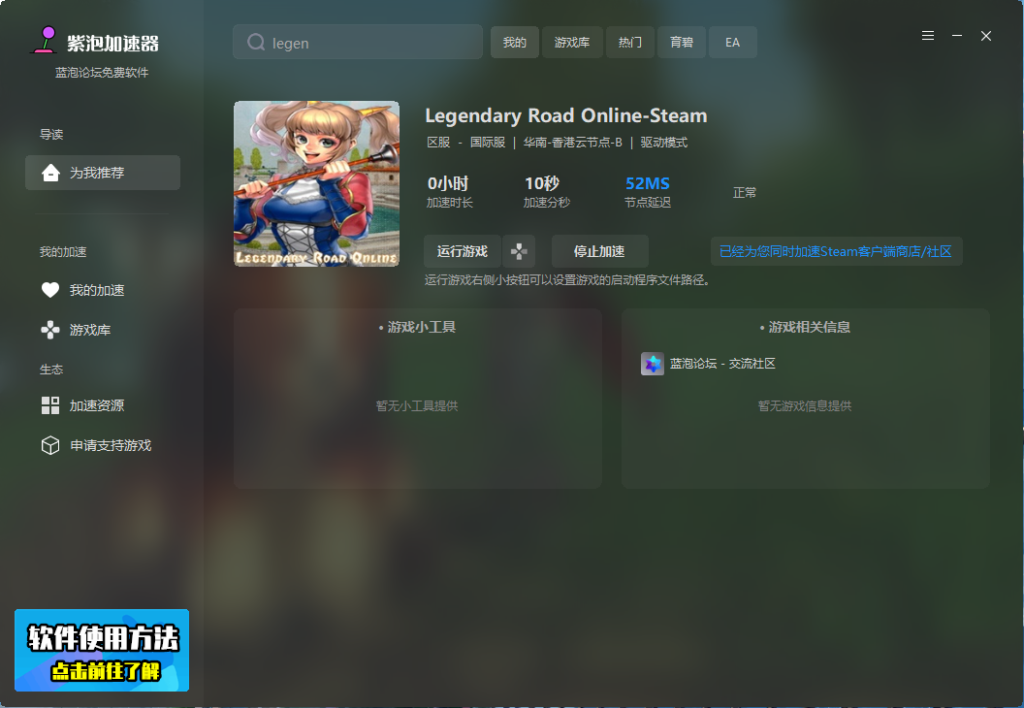Click the grid icon beside 加速资源
1024x708 pixels.
(x=50, y=406)
